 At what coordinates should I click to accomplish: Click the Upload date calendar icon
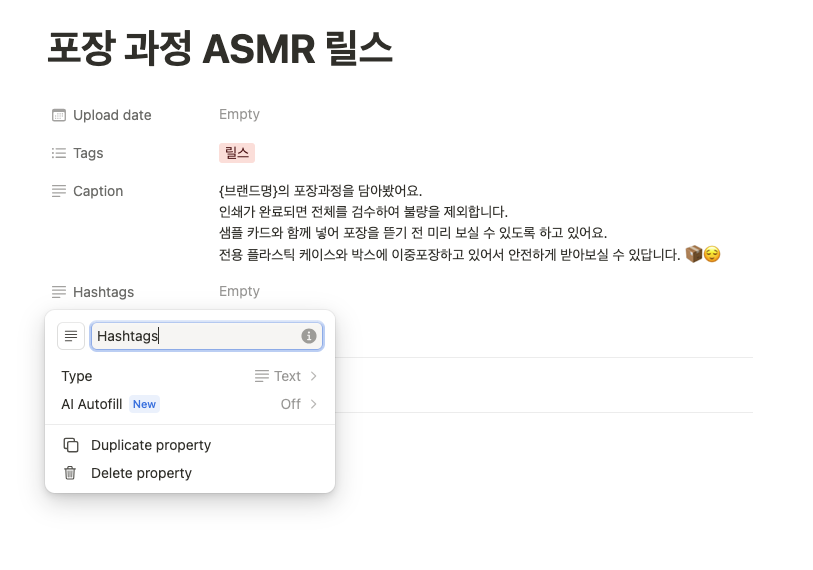tap(59, 115)
